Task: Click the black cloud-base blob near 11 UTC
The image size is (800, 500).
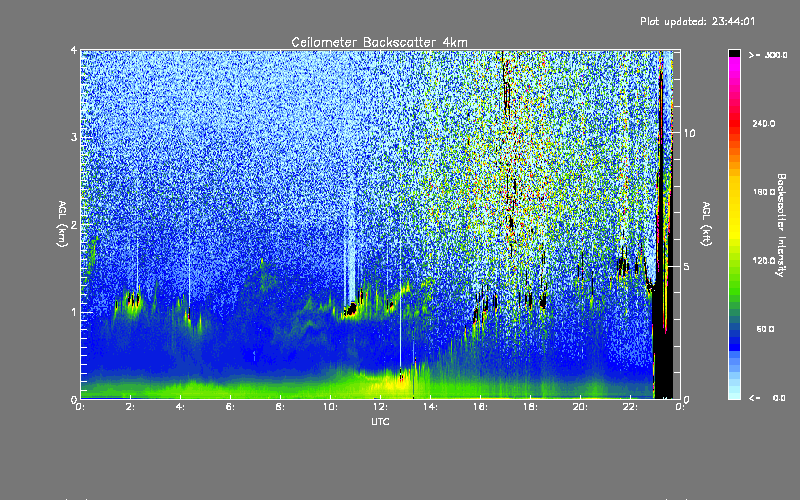Action: [351, 309]
